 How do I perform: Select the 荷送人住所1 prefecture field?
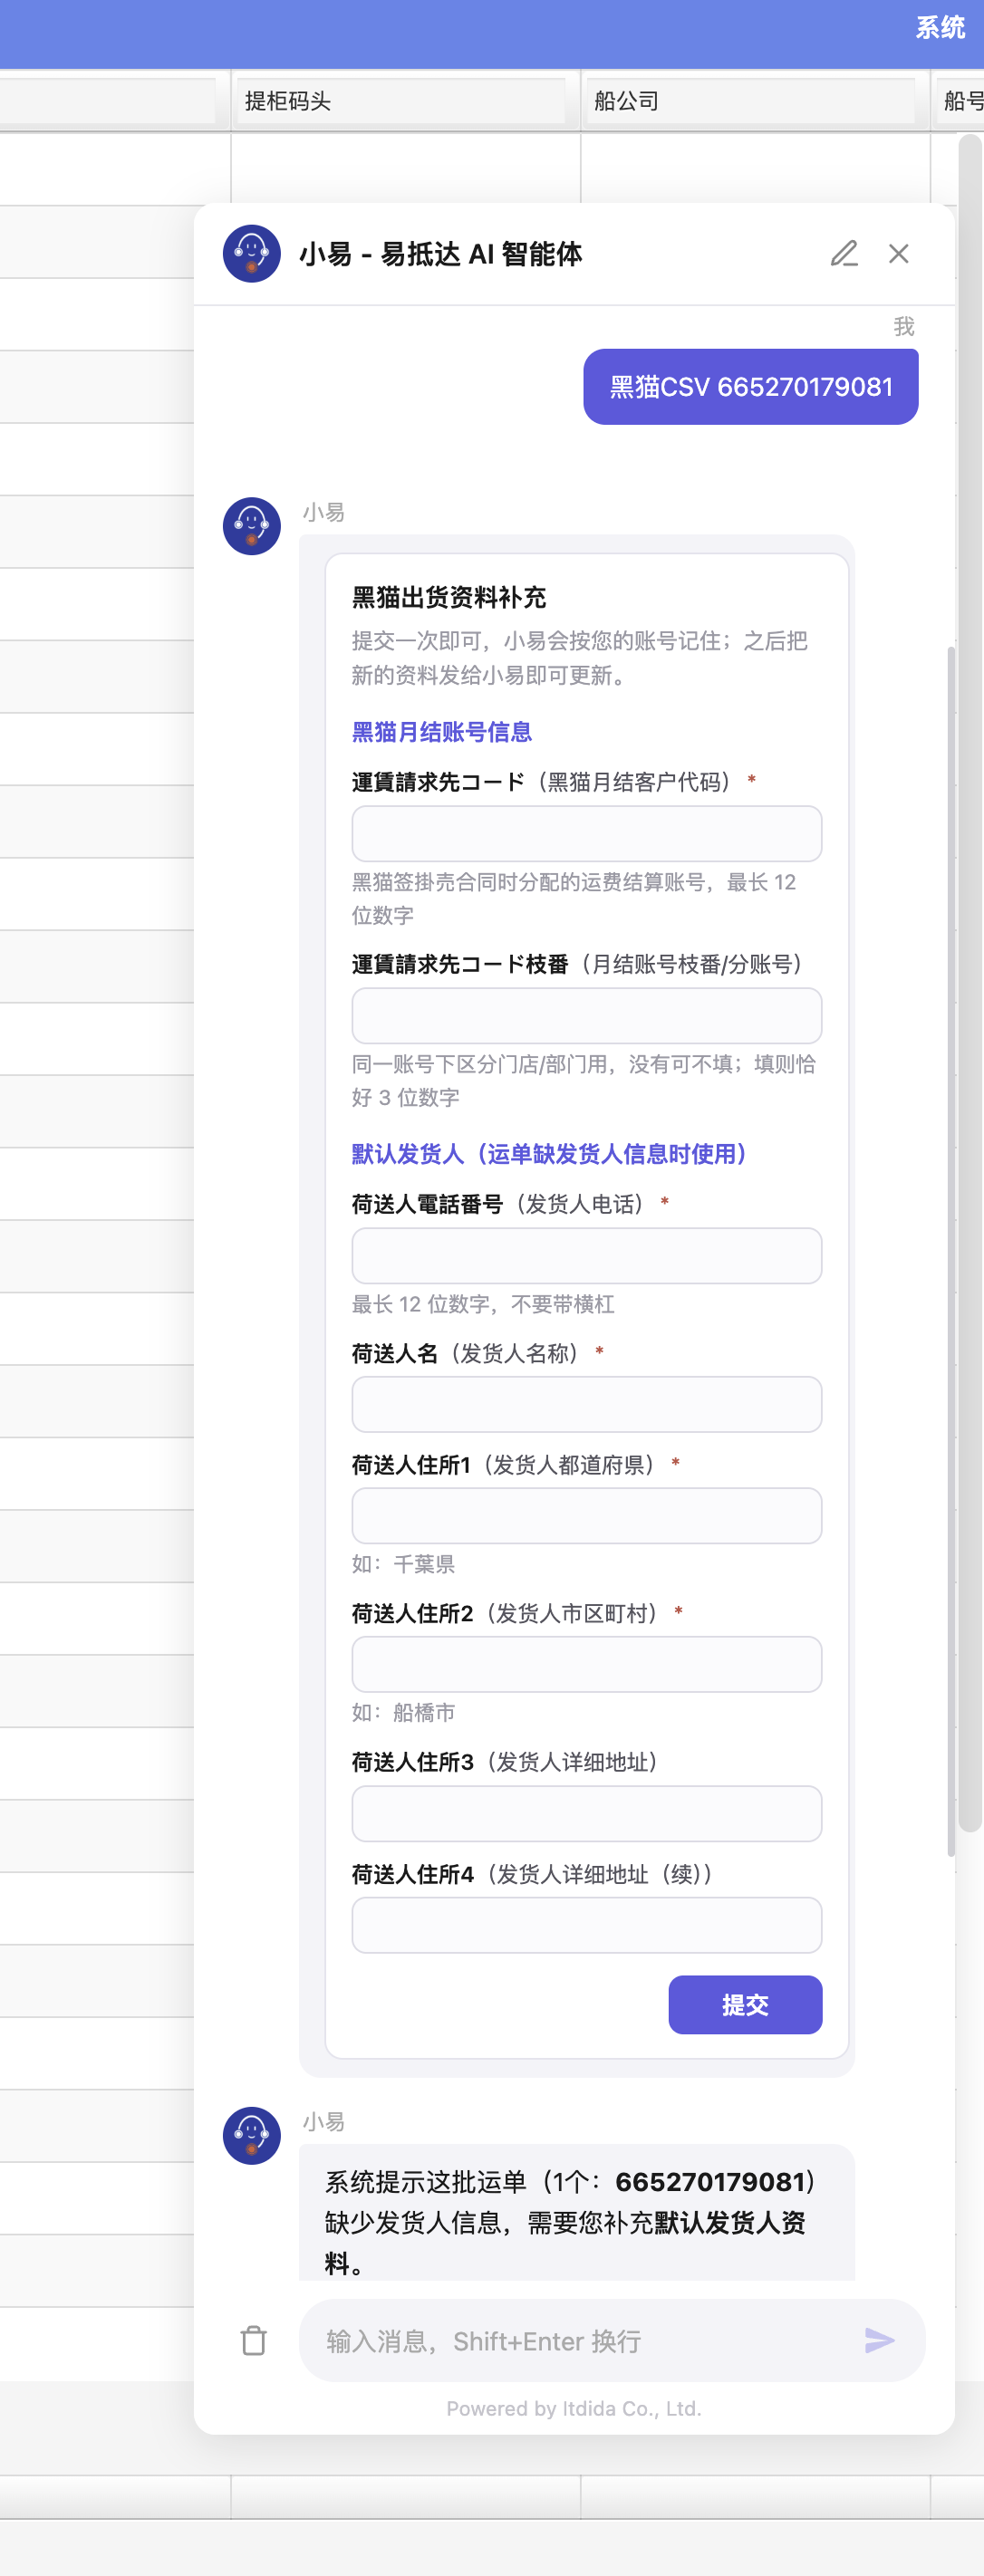(x=587, y=1515)
